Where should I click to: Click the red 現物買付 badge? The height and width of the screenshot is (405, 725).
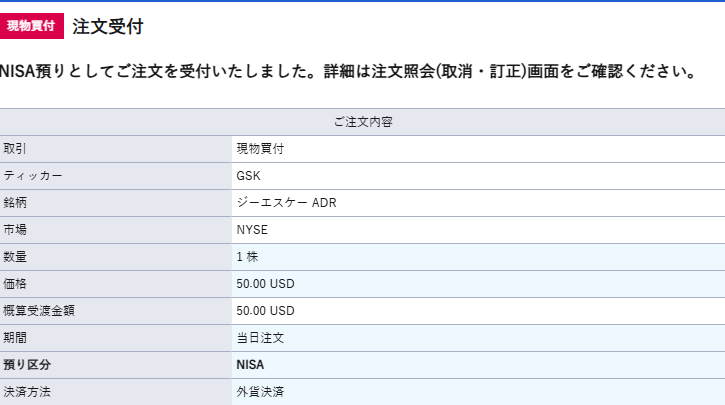[x=31, y=26]
